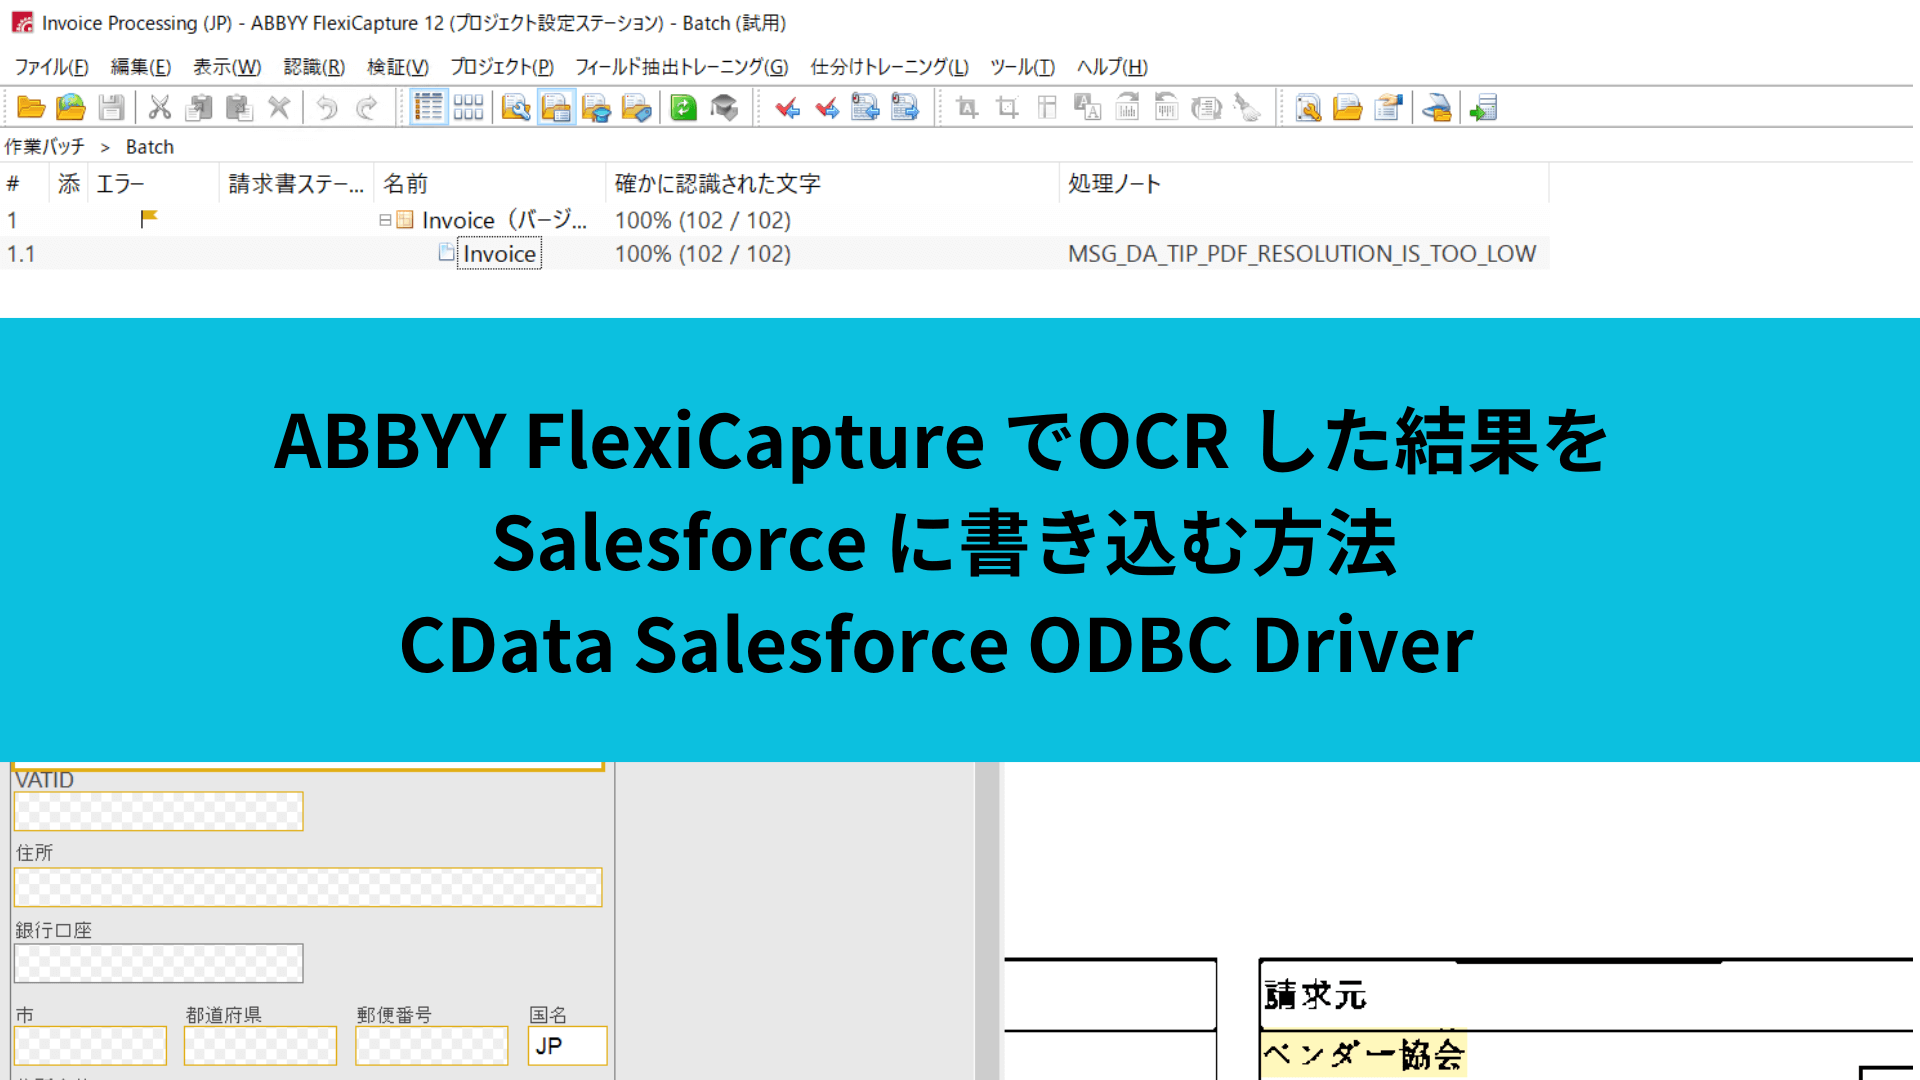Select the Batch breadcrumb entry
Screen dimensions: 1920x1080
(x=150, y=146)
